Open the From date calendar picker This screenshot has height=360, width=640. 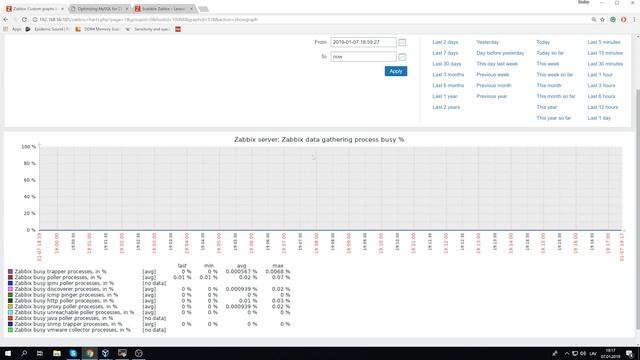coord(402,42)
